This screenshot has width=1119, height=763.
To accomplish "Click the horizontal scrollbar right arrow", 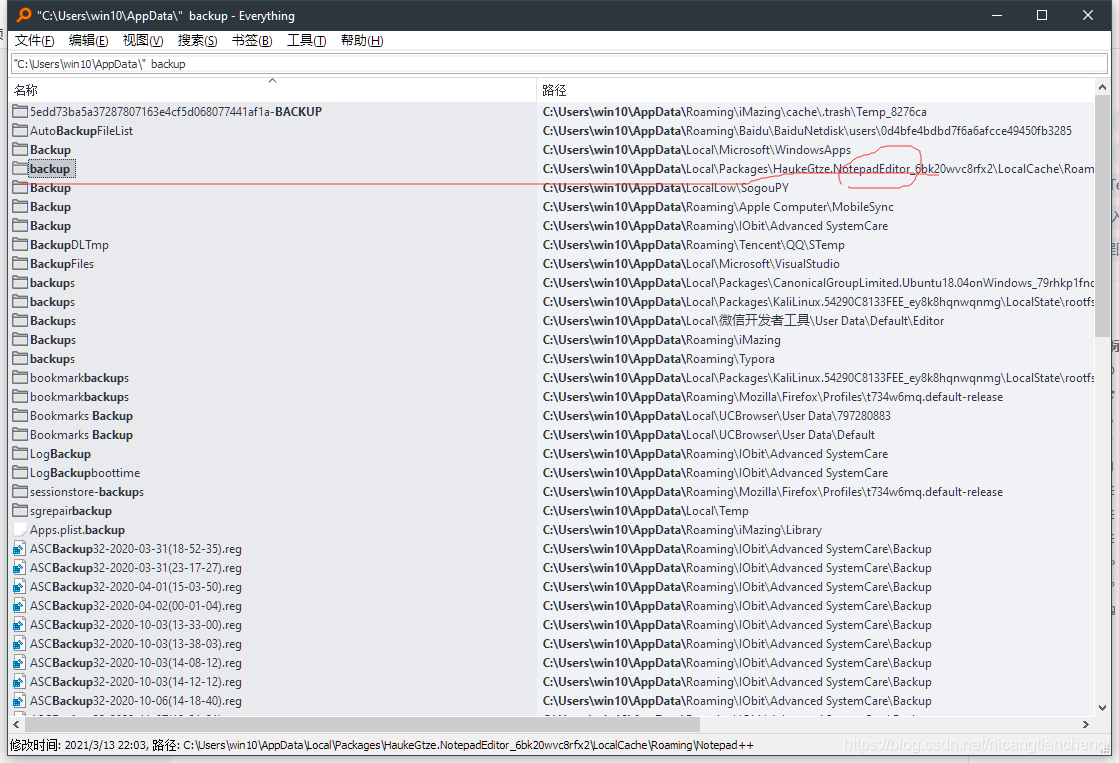I will pyautogui.click(x=1085, y=724).
